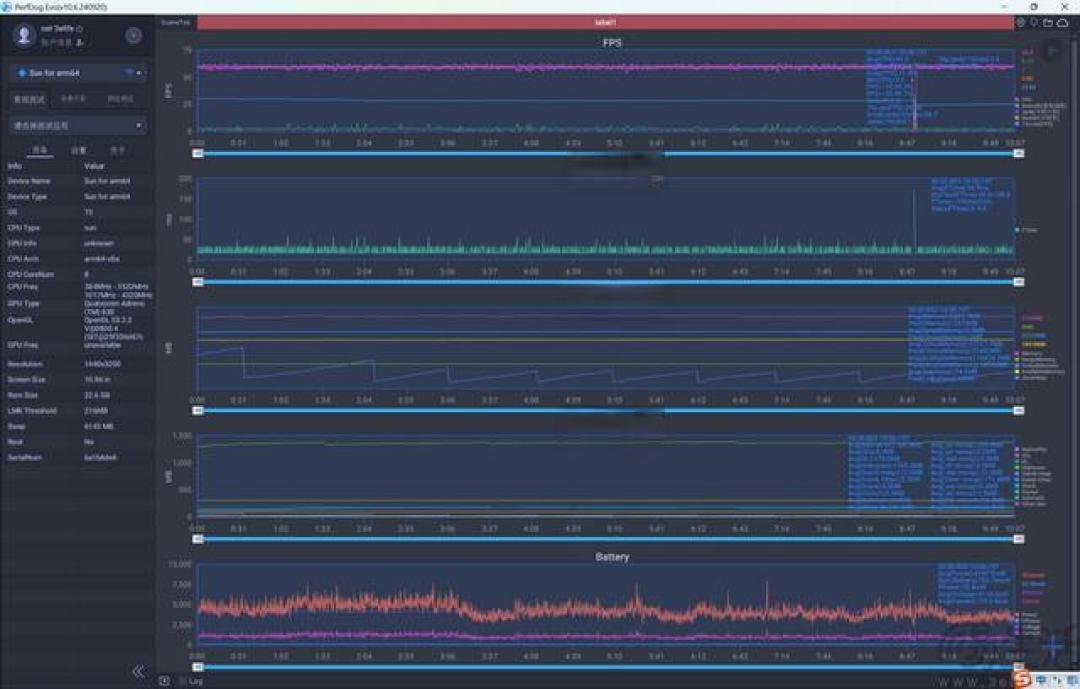The height and width of the screenshot is (689, 1080).
Task: Collapse the left sidebar with the double-chevron icon
Action: (x=138, y=671)
